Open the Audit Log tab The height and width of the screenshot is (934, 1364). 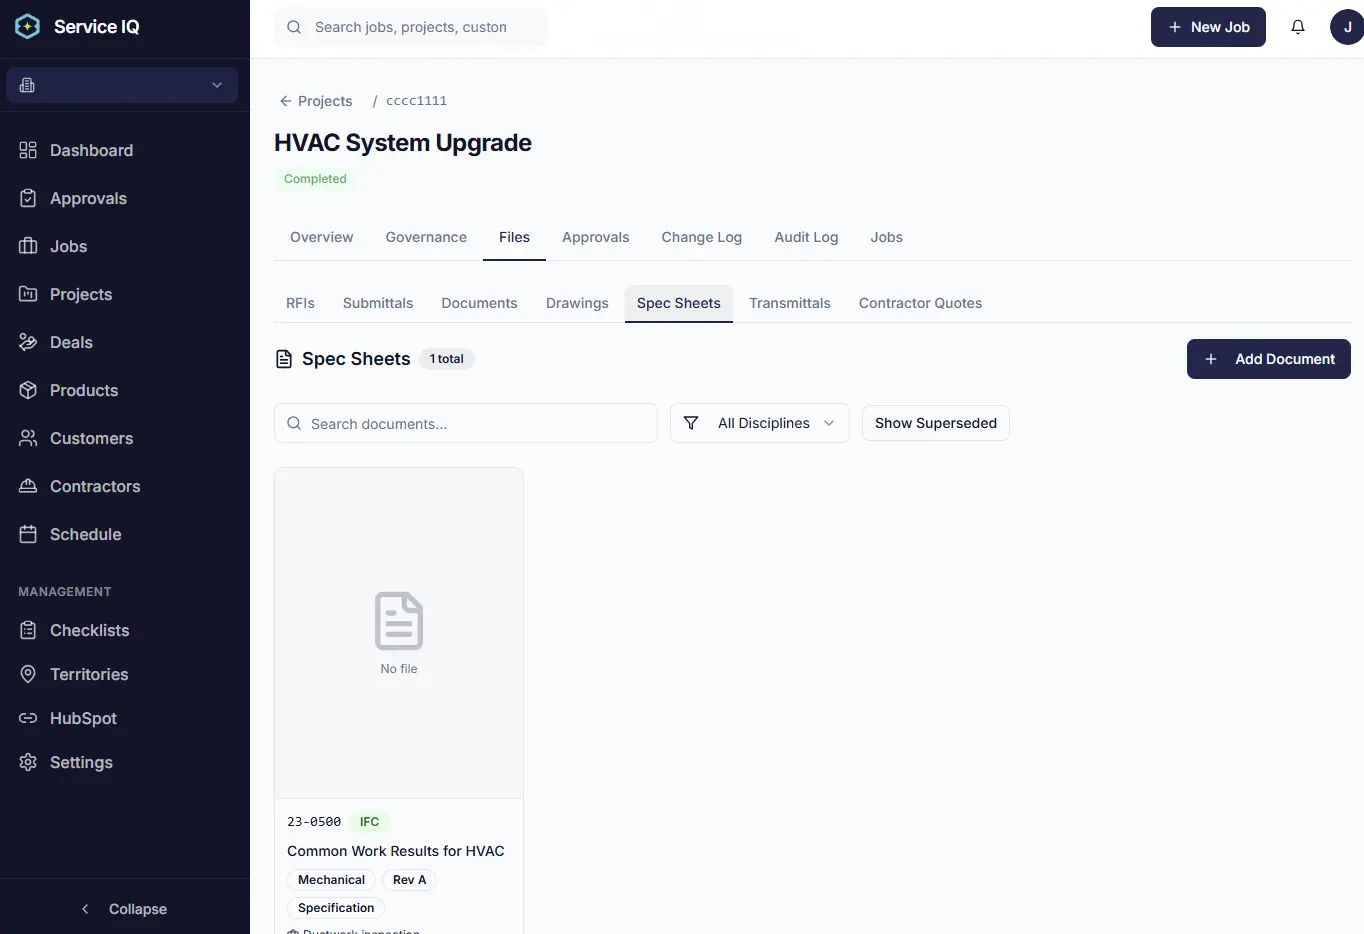[x=806, y=237]
